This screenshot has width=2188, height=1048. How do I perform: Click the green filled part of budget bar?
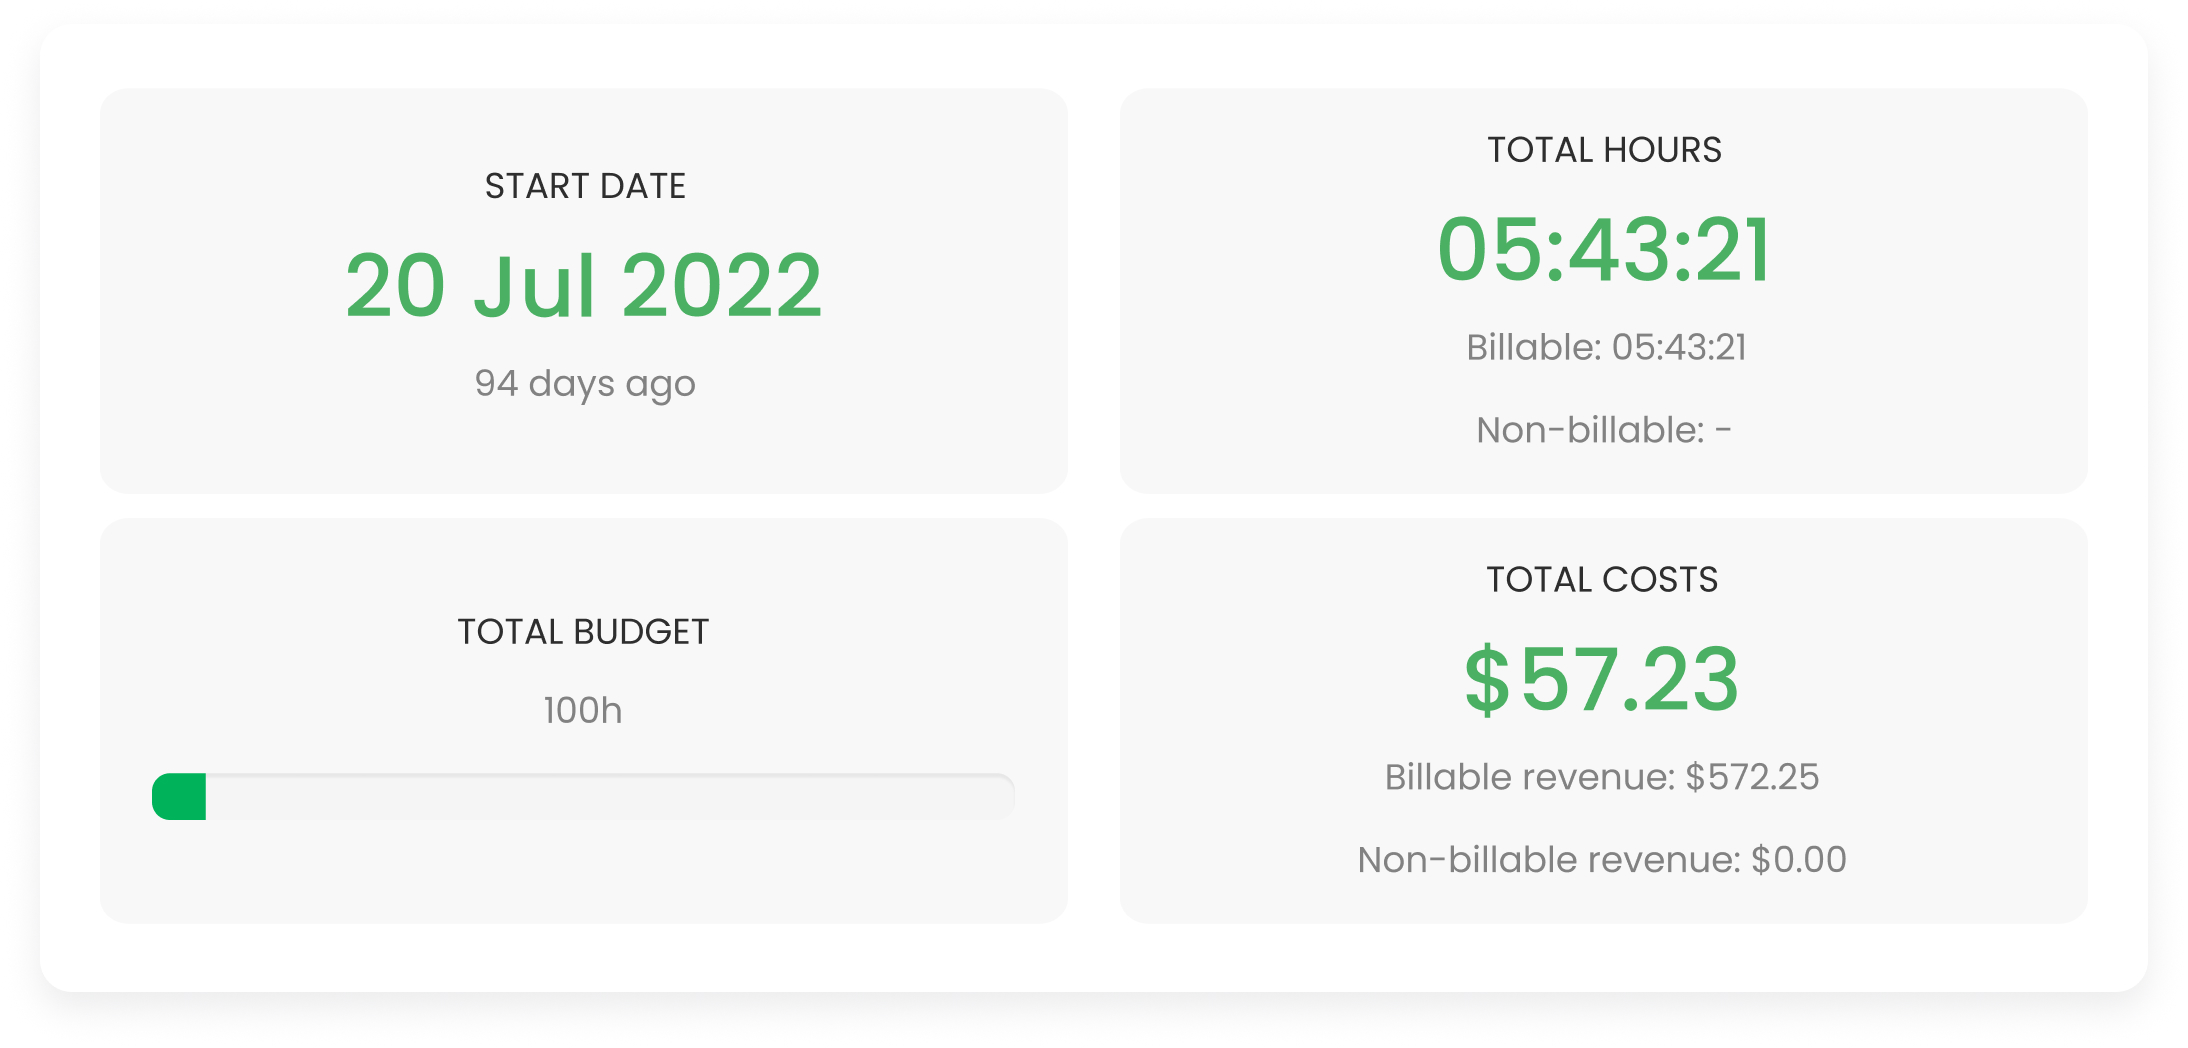180,797
